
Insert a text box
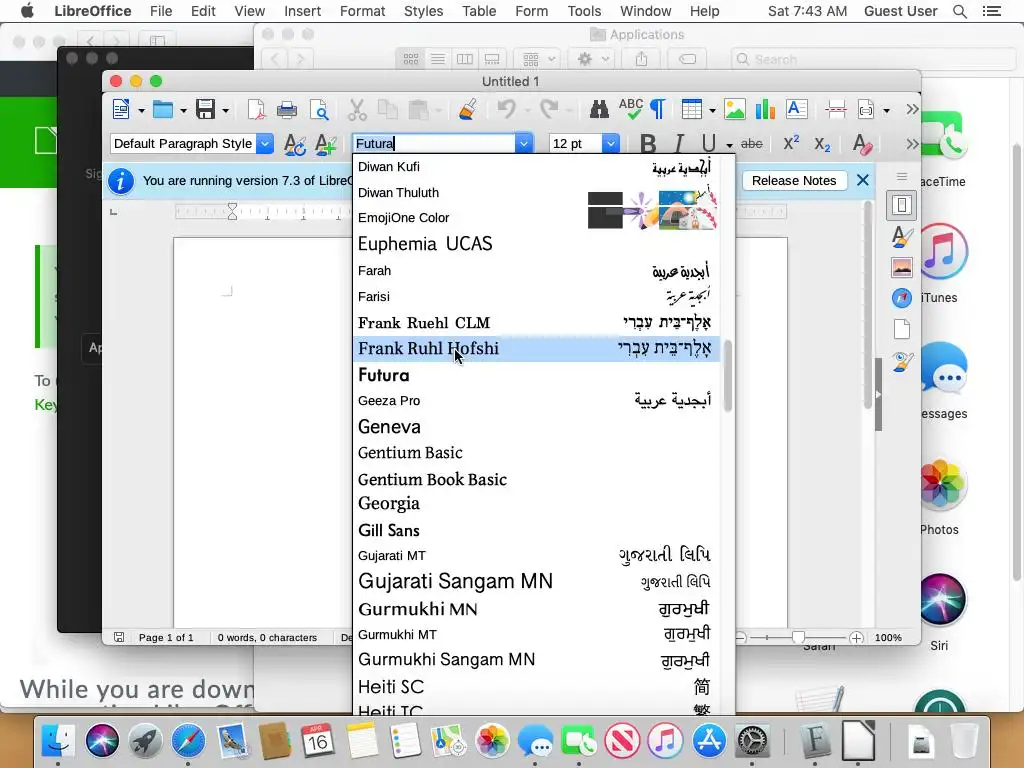(x=797, y=109)
